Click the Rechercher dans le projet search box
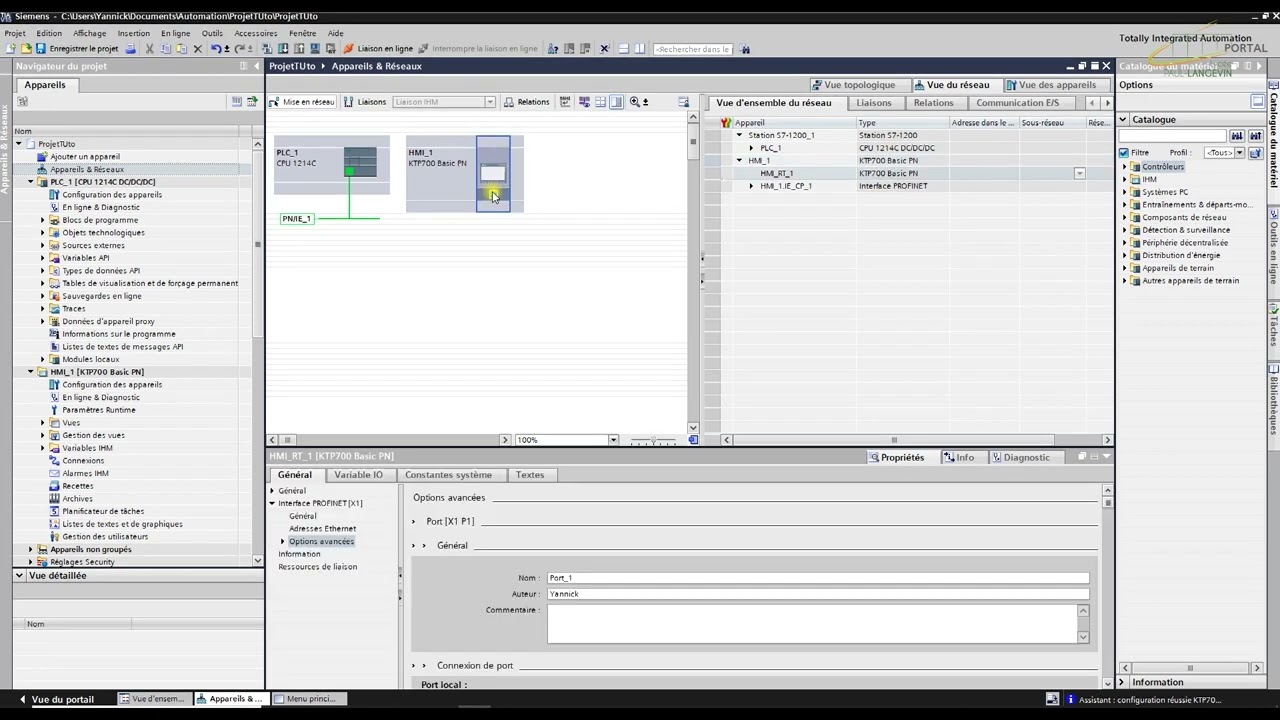This screenshot has width=1280, height=720. (x=692, y=49)
